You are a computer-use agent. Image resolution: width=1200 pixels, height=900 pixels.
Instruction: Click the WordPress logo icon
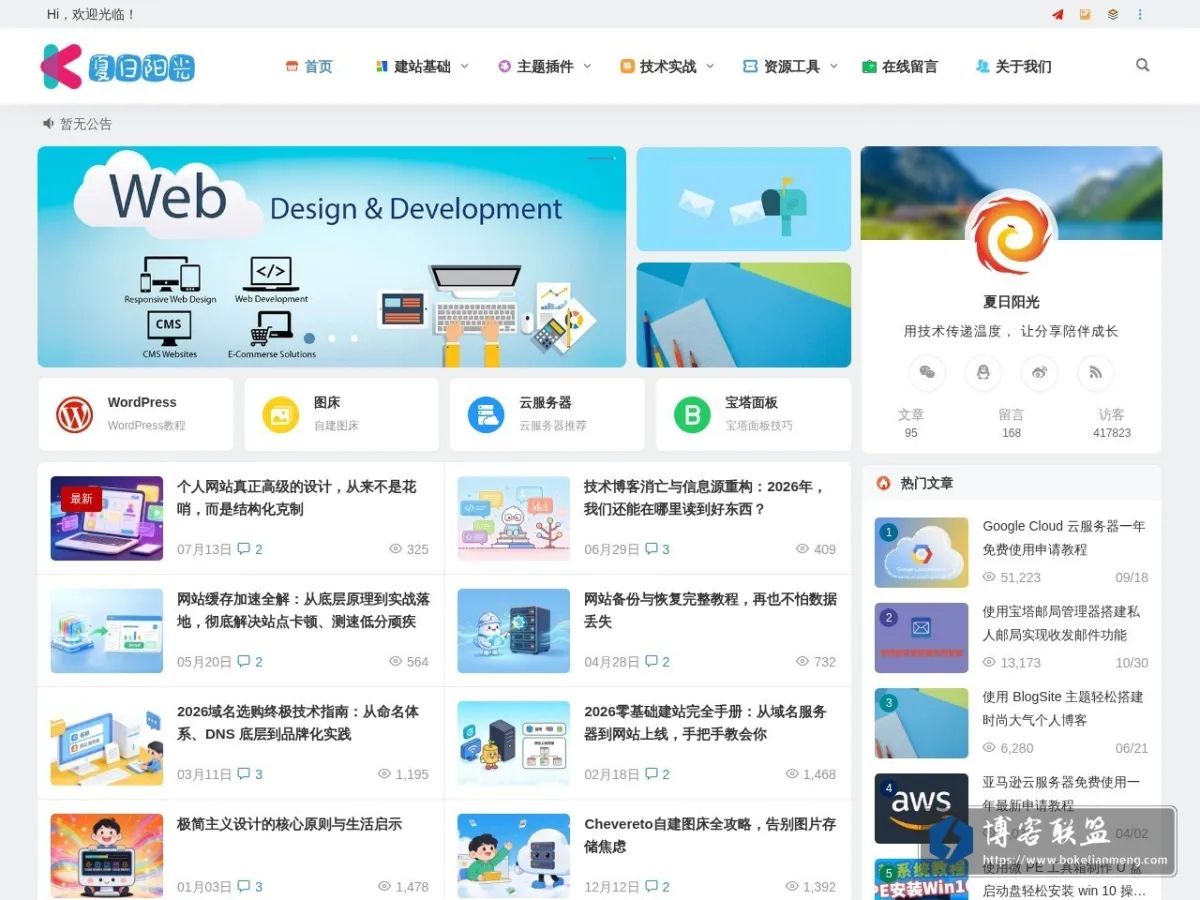point(74,414)
